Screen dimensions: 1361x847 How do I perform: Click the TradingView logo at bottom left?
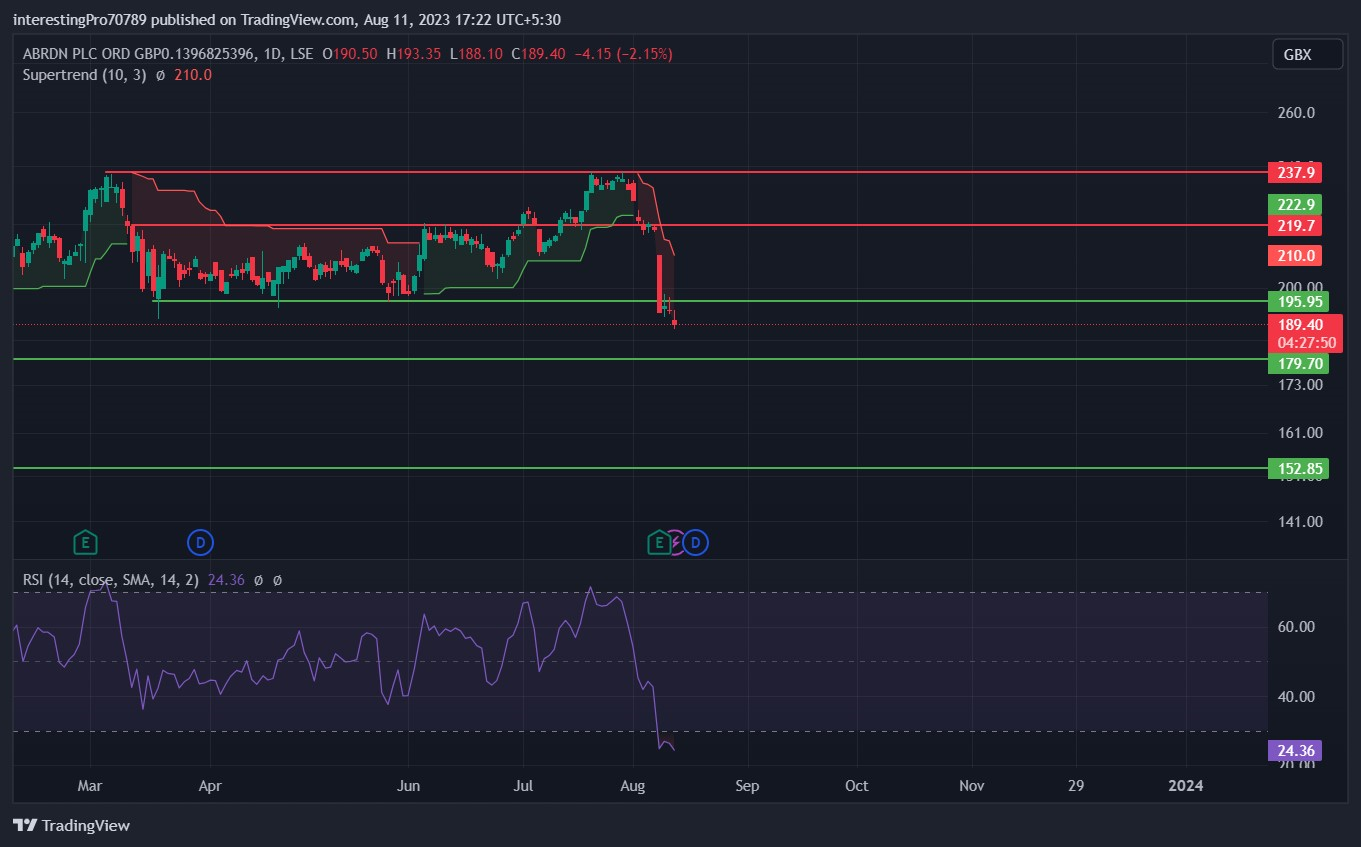[x=72, y=826]
